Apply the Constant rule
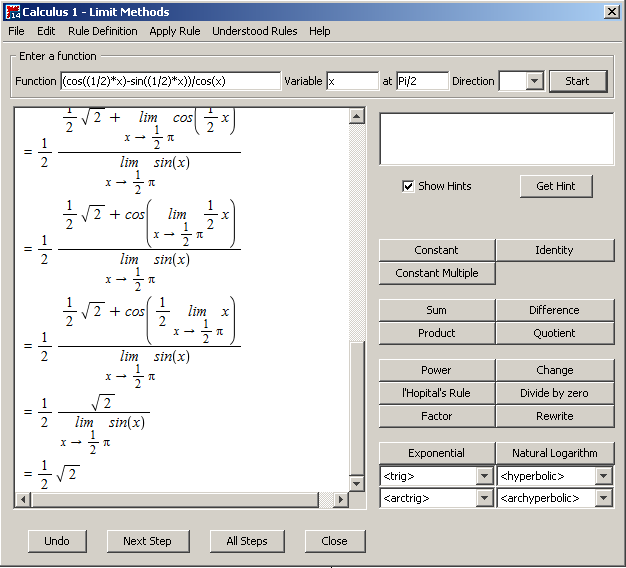This screenshot has height=568, width=626. pyautogui.click(x=437, y=250)
